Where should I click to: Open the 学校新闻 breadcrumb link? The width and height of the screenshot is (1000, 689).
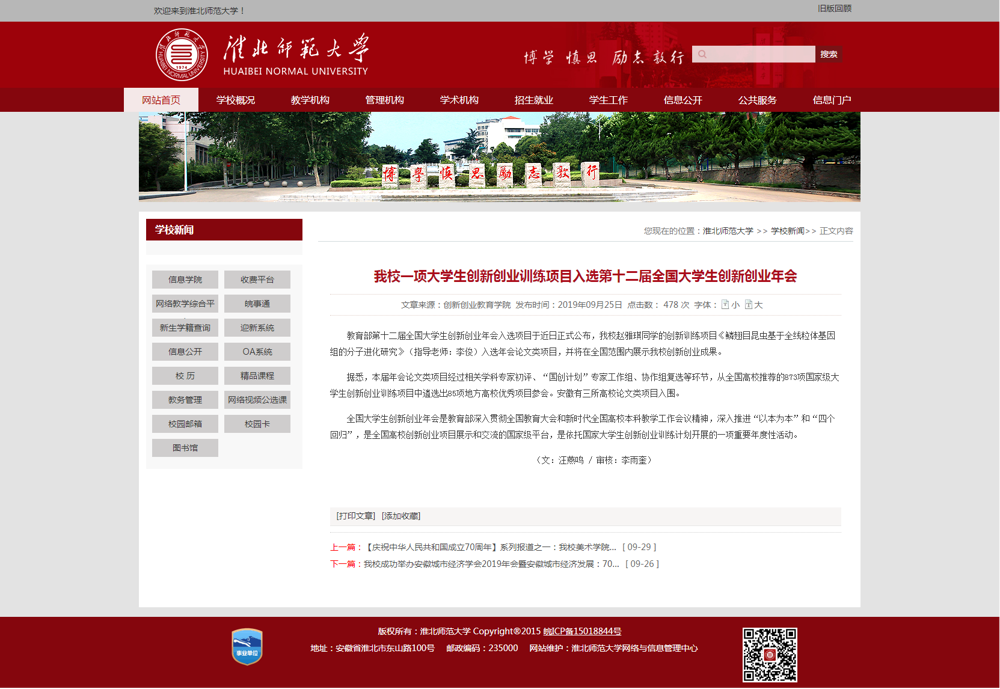tap(786, 231)
